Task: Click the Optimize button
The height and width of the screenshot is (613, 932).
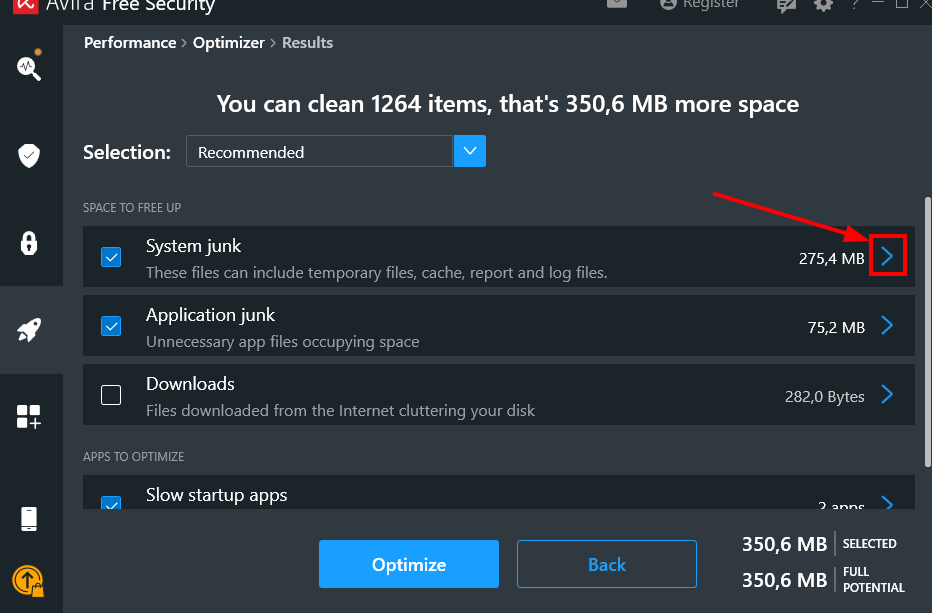Action: (409, 564)
